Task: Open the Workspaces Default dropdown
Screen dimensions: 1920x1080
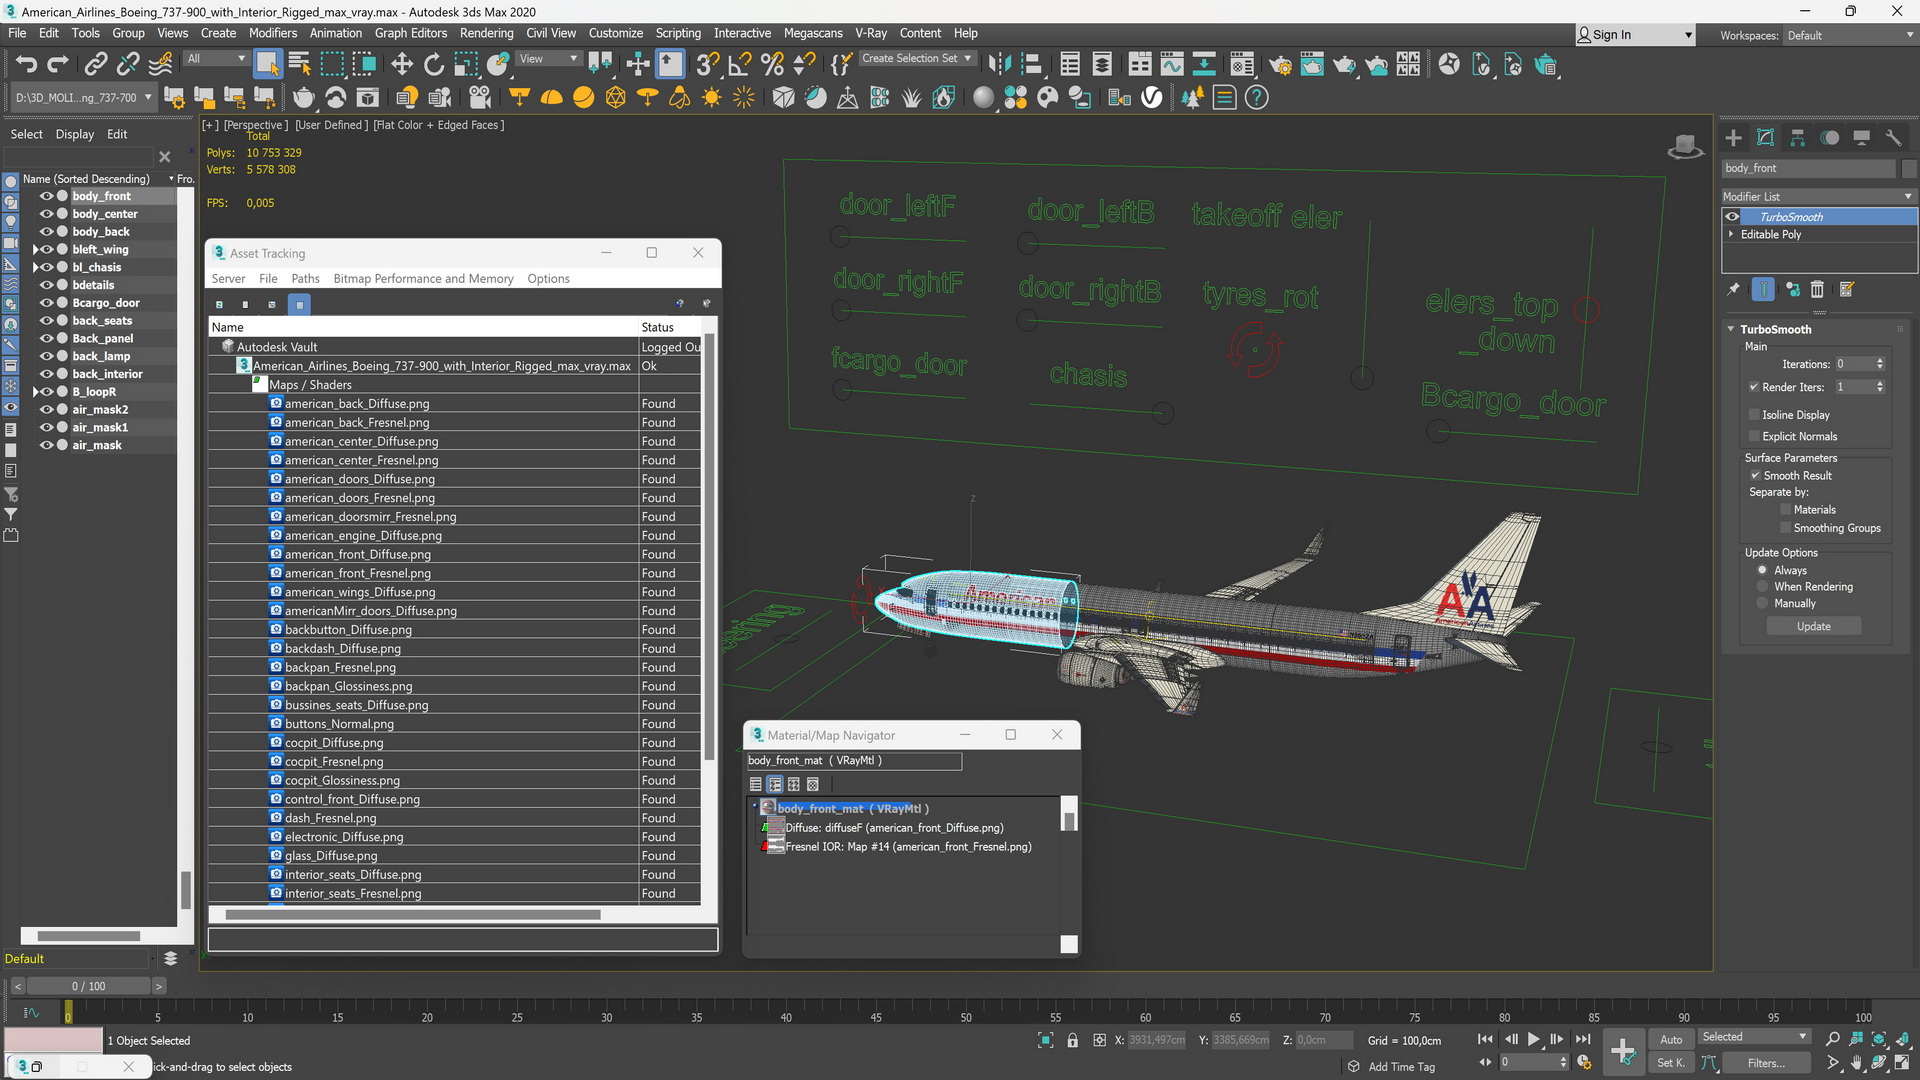Action: [1849, 35]
